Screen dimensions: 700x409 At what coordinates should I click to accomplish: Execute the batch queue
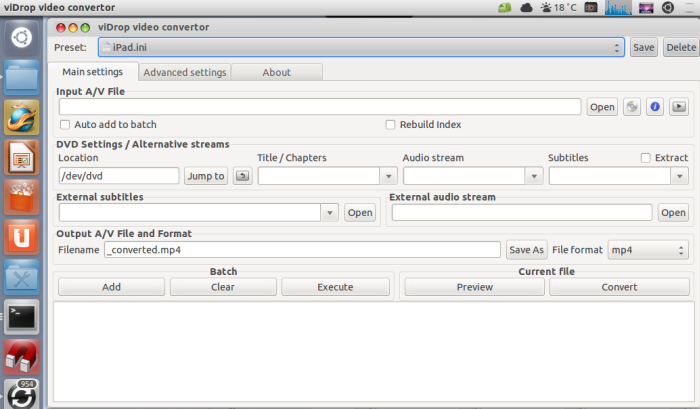coord(335,287)
